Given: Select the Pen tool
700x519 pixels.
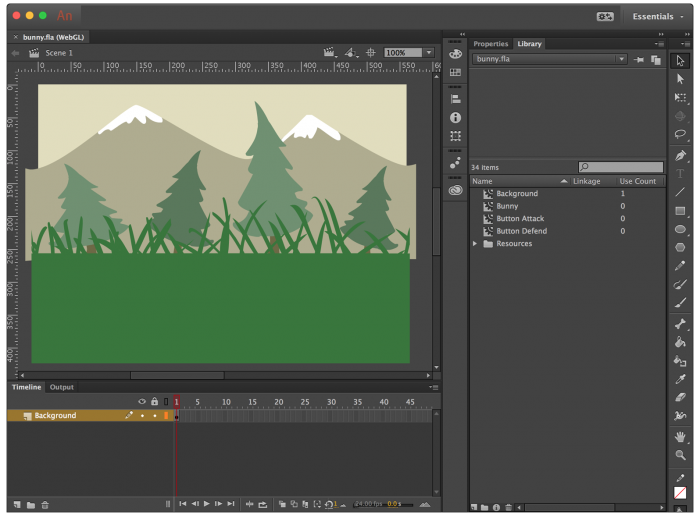Looking at the screenshot, I should coord(680,155).
